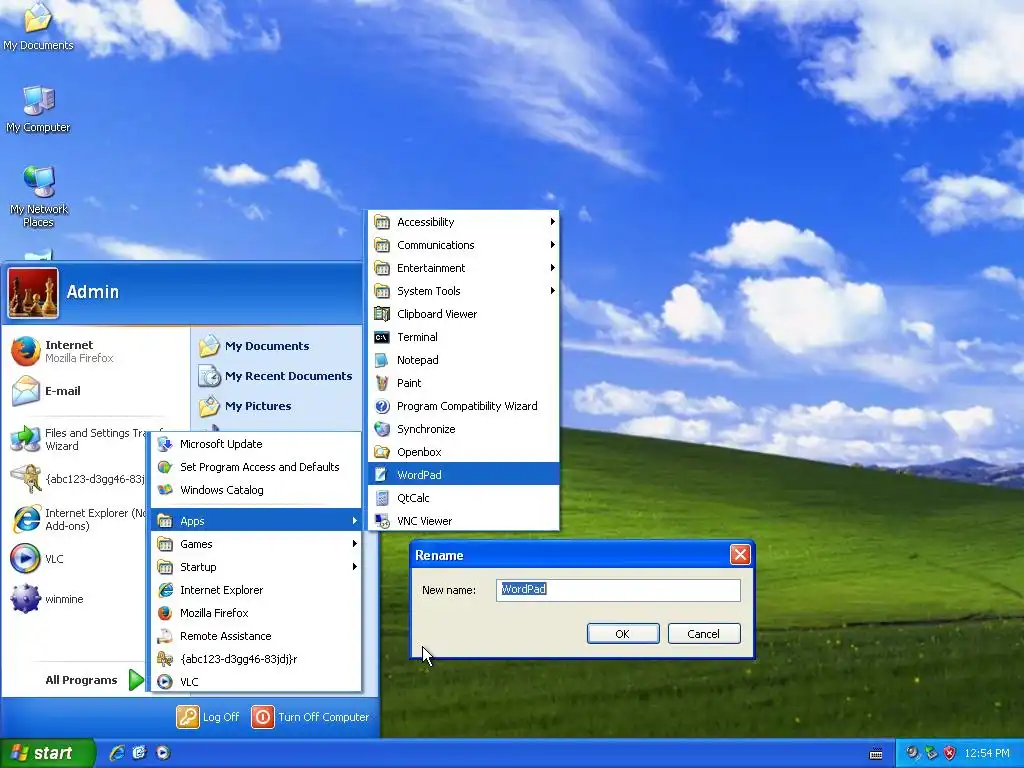The height and width of the screenshot is (768, 1024).
Task: Launch the winmine mine icon
Action: [x=25, y=599]
